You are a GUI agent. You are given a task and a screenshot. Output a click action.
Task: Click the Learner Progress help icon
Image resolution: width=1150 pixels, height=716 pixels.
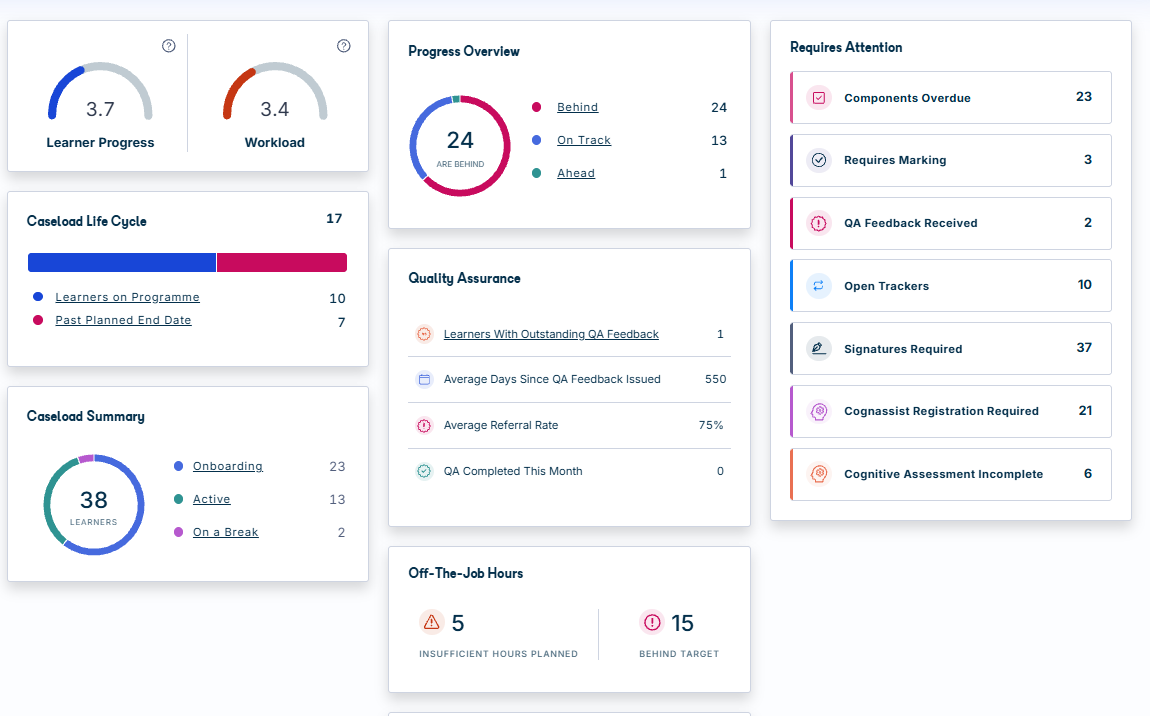[x=169, y=46]
